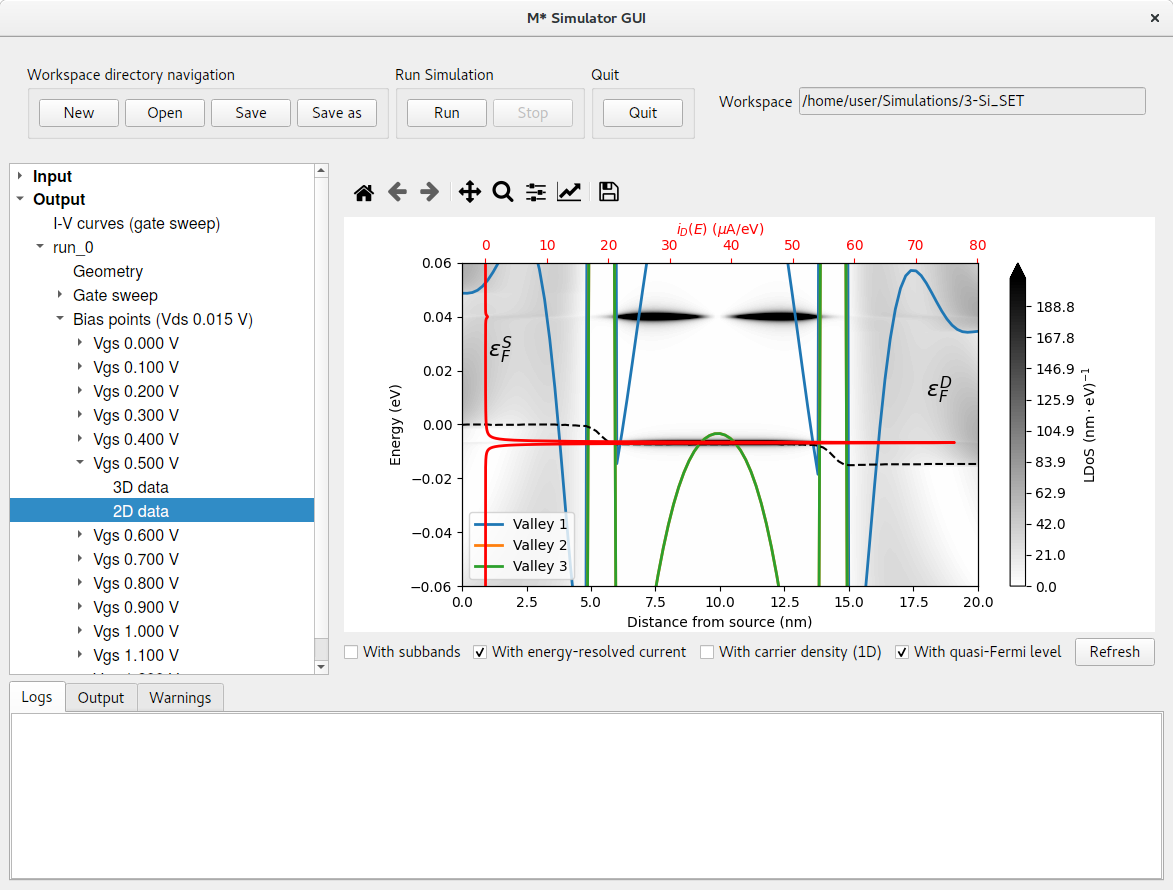Expand the Vgs 0.300 V entry
Image resolution: width=1173 pixels, height=890 pixels.
point(78,415)
